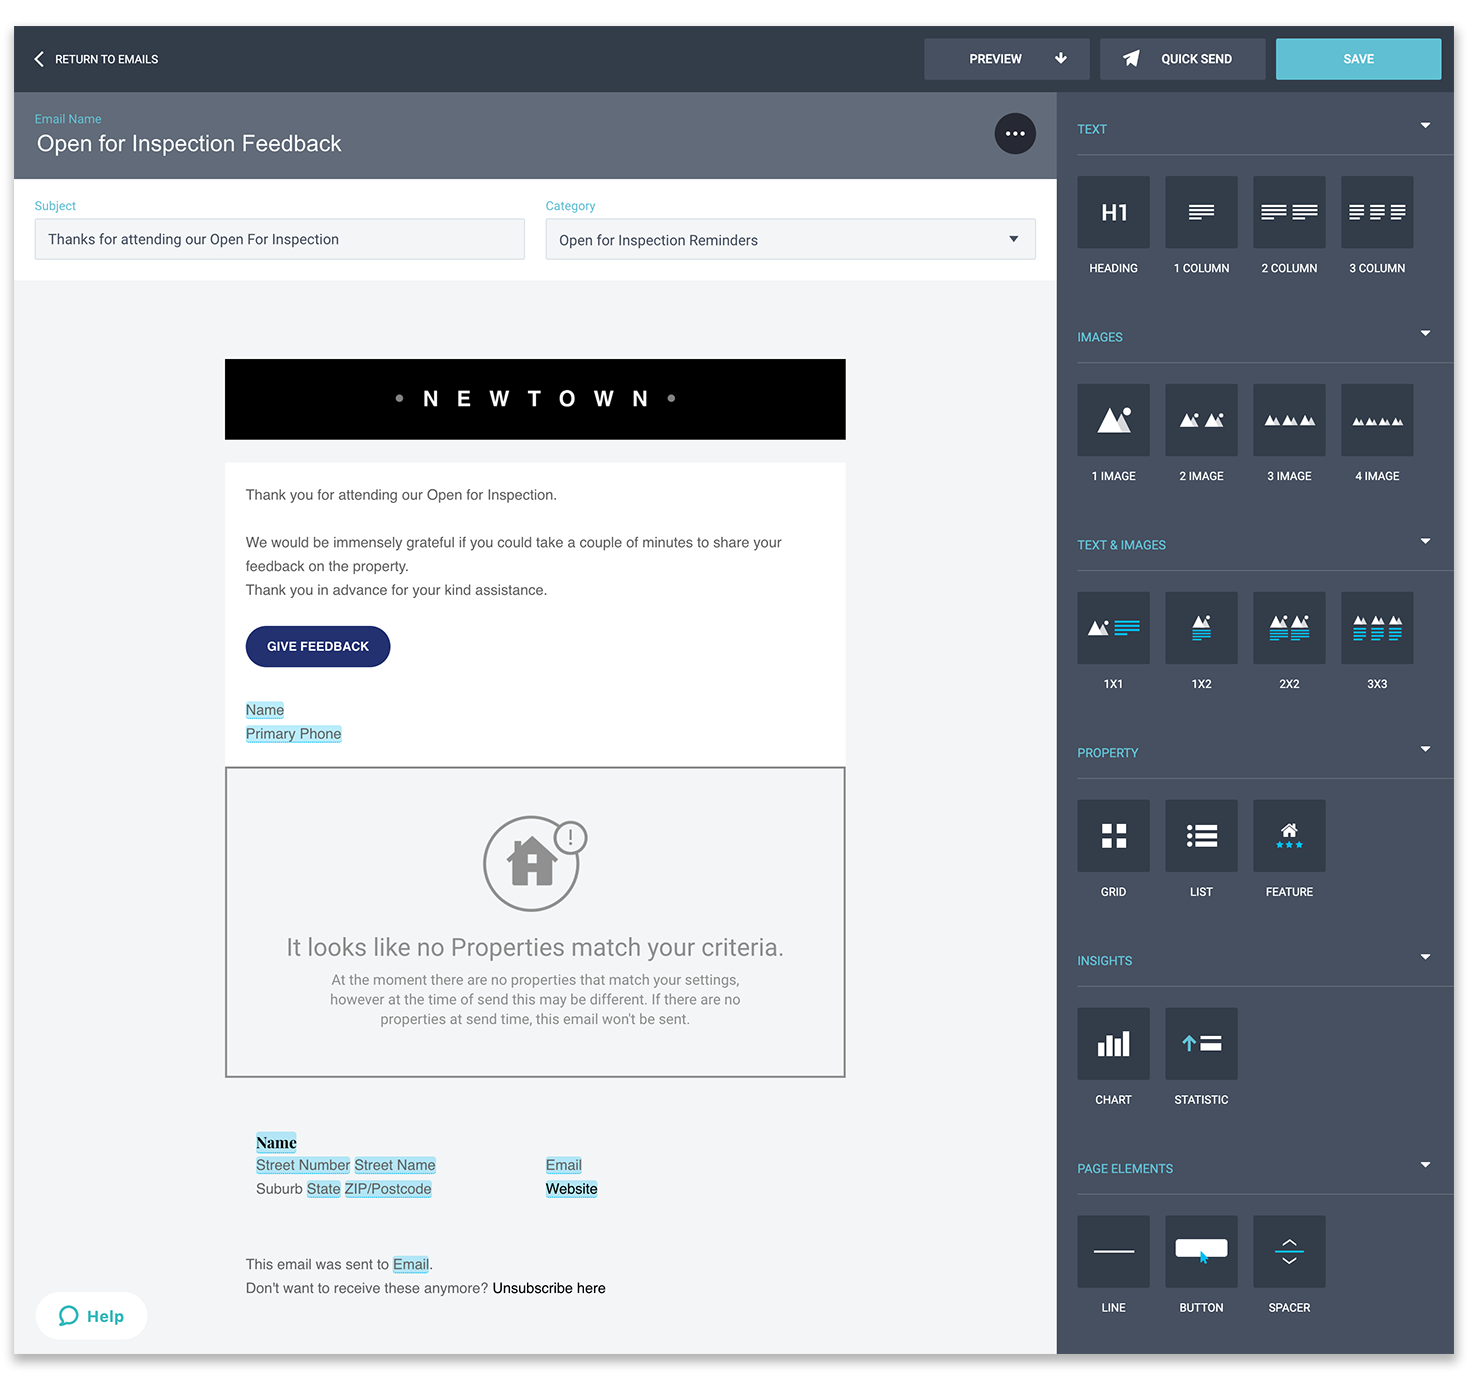Insert a 3 Column text block
The height and width of the screenshot is (1380, 1469).
[x=1377, y=212]
